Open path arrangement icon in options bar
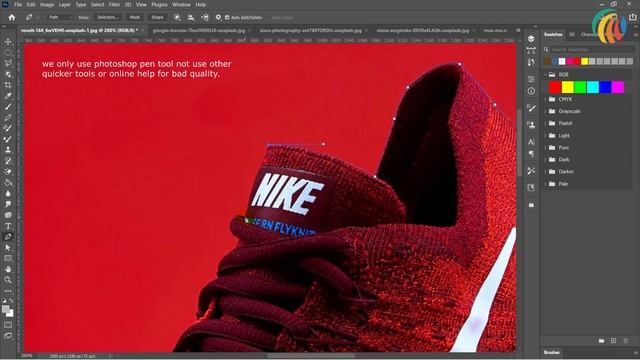Image resolution: width=640 pixels, height=360 pixels. pyautogui.click(x=205, y=18)
